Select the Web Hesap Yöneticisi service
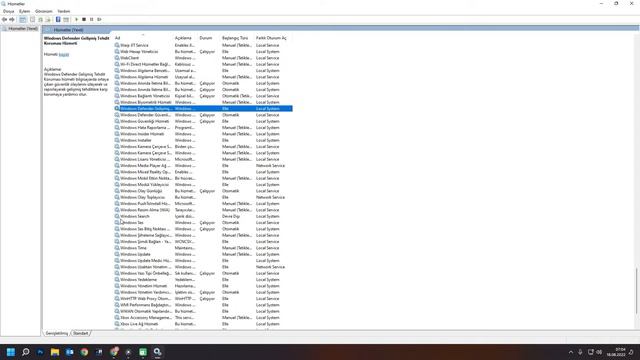 203,52
